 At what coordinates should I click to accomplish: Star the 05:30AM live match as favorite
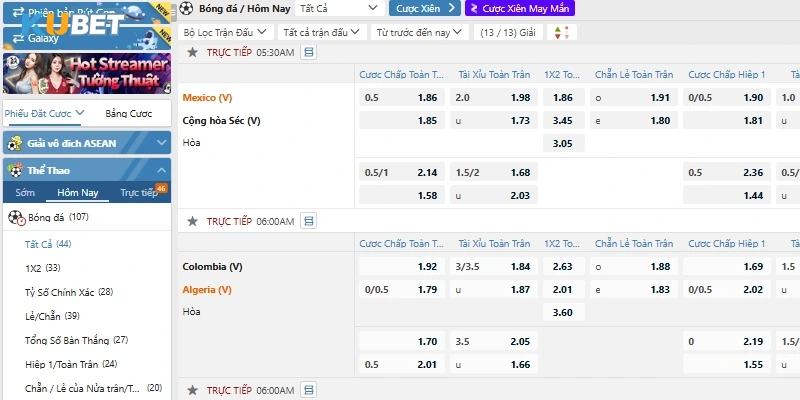[x=192, y=52]
